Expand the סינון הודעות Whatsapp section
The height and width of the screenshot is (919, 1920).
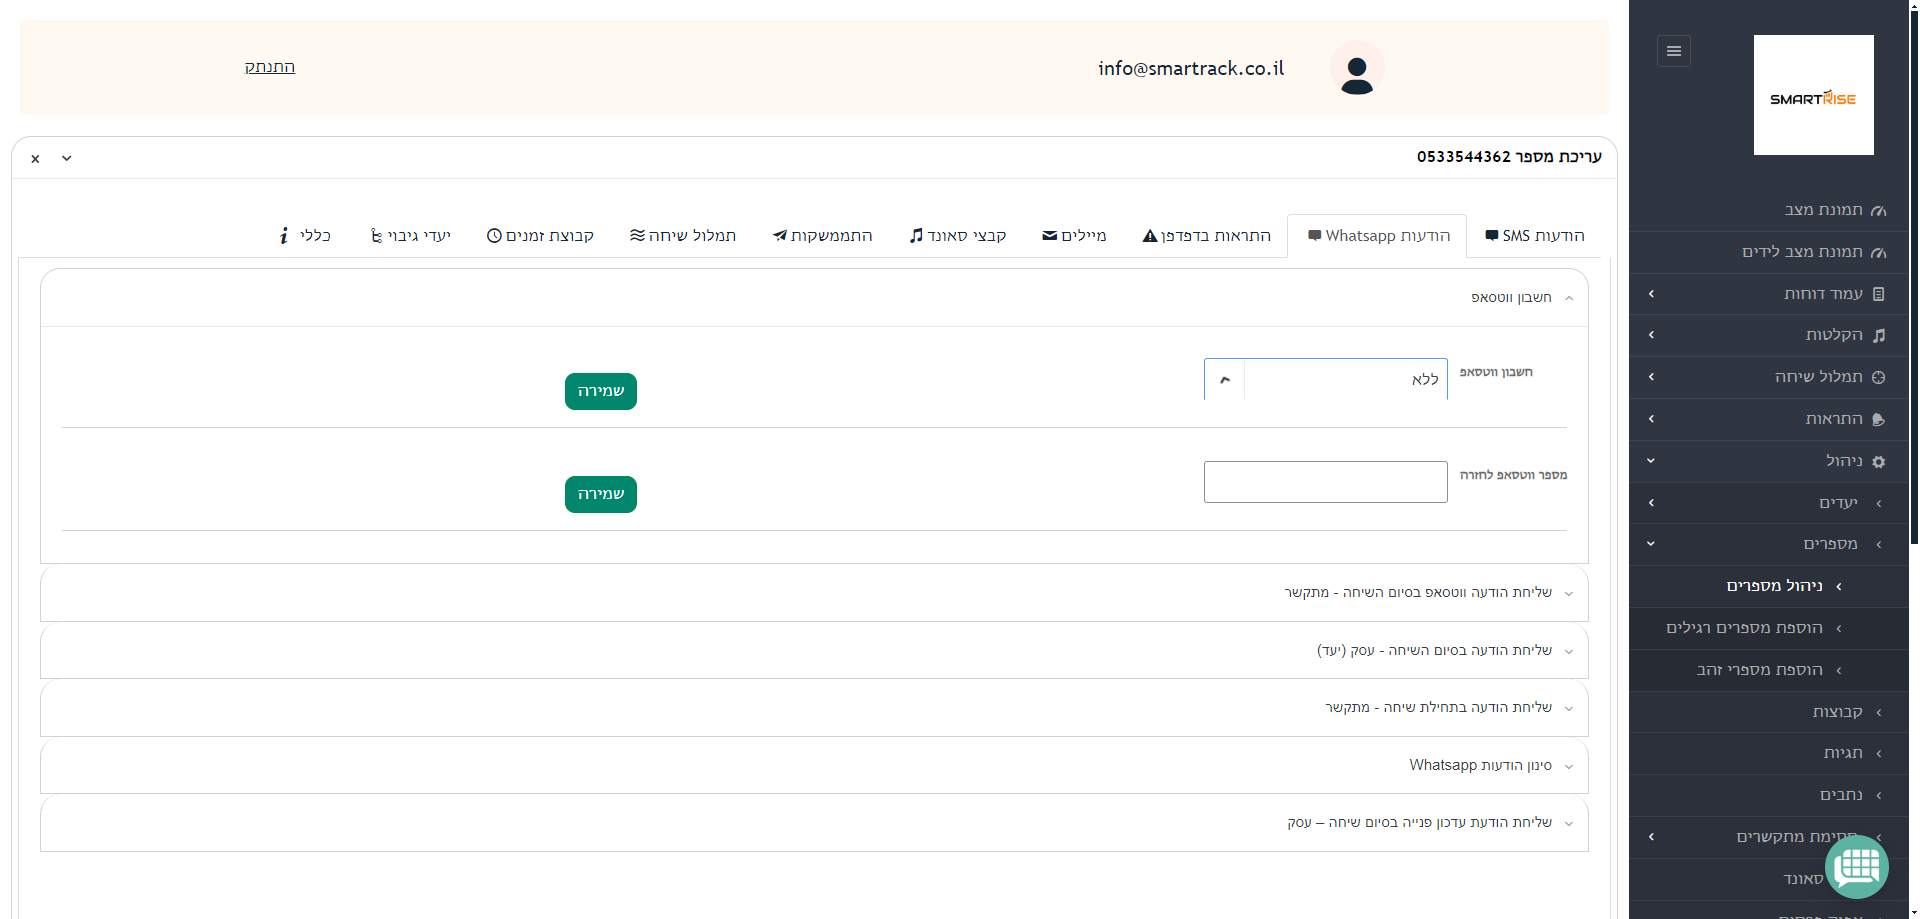pos(814,766)
